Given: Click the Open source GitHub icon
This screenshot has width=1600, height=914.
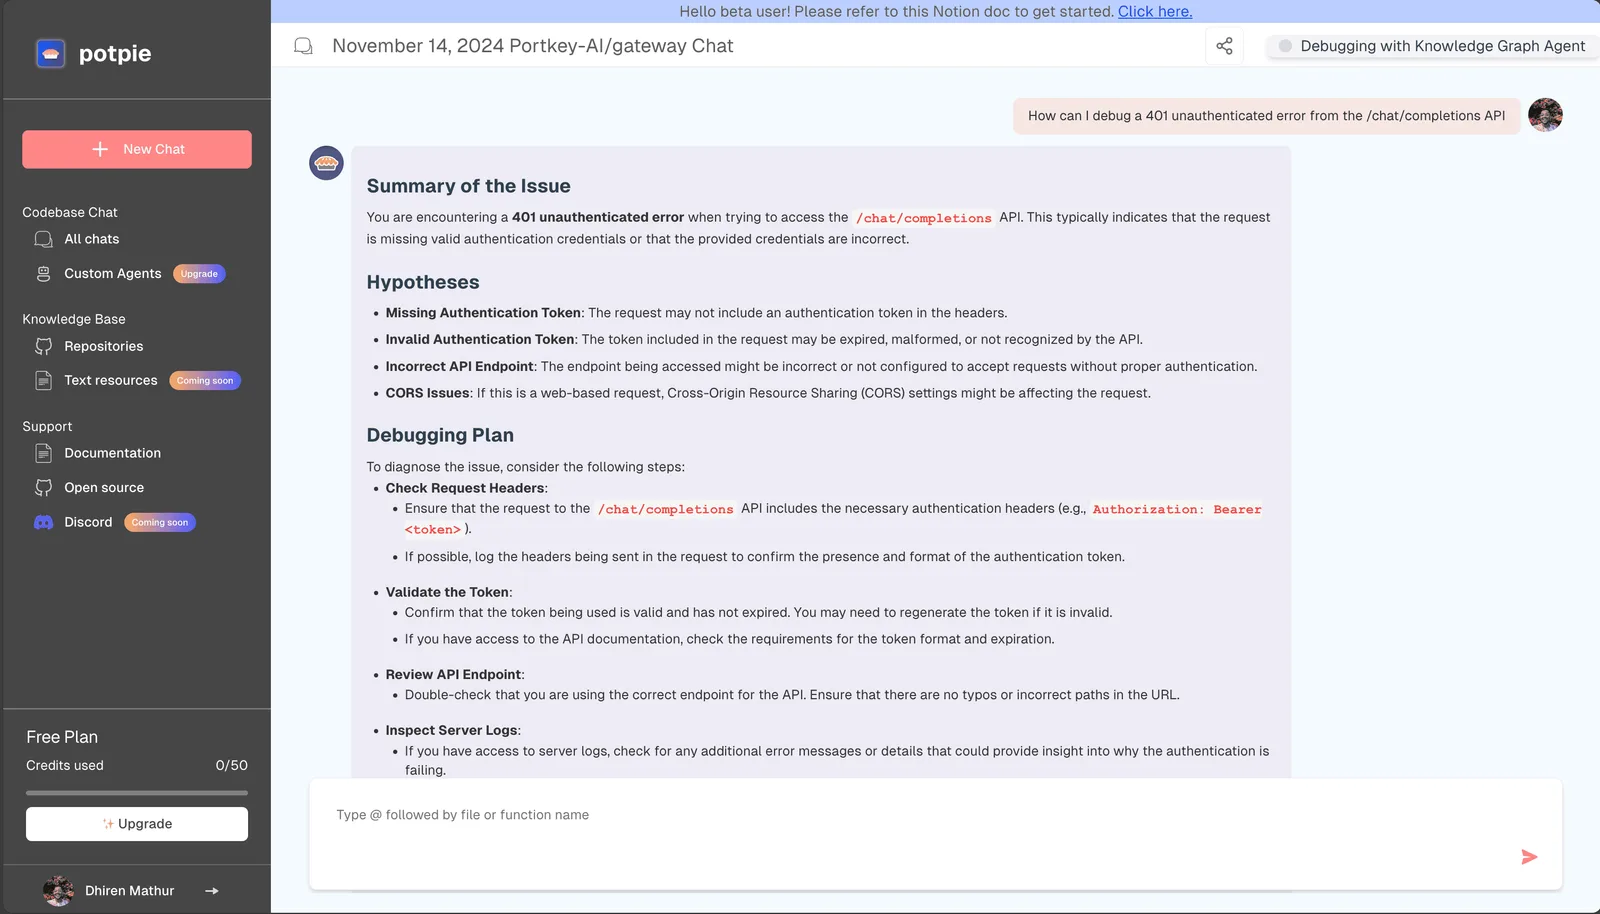Looking at the screenshot, I should 43,488.
